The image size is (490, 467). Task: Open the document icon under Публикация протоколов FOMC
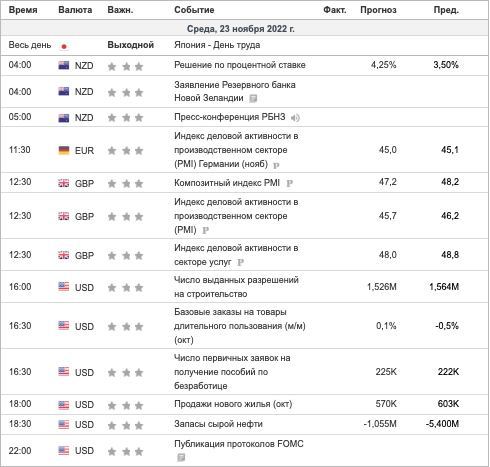tap(181, 457)
